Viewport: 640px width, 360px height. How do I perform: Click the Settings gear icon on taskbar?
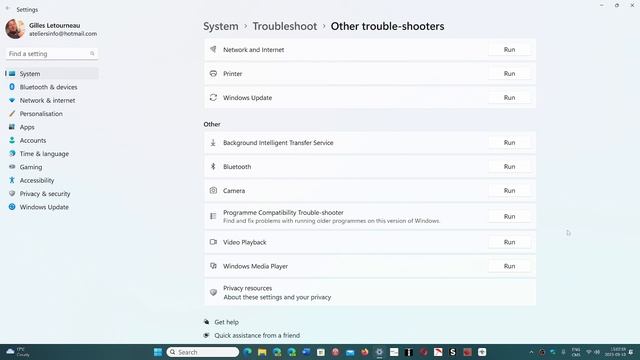pyautogui.click(x=379, y=352)
